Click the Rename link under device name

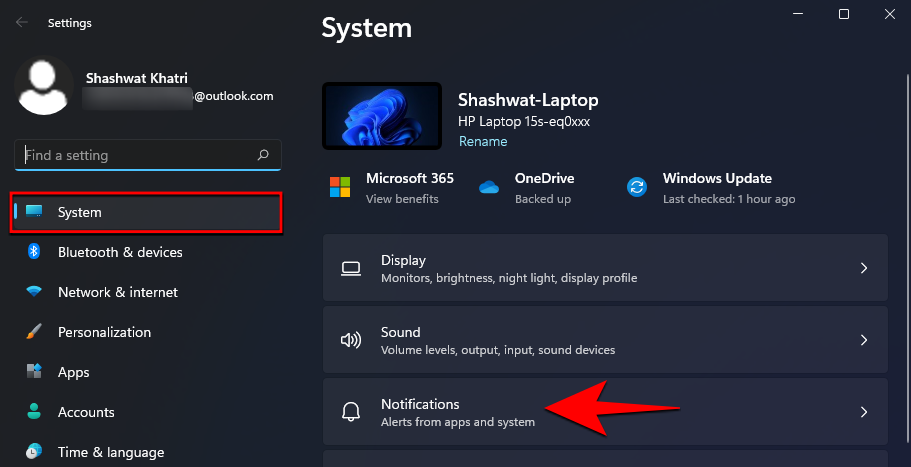click(x=482, y=141)
